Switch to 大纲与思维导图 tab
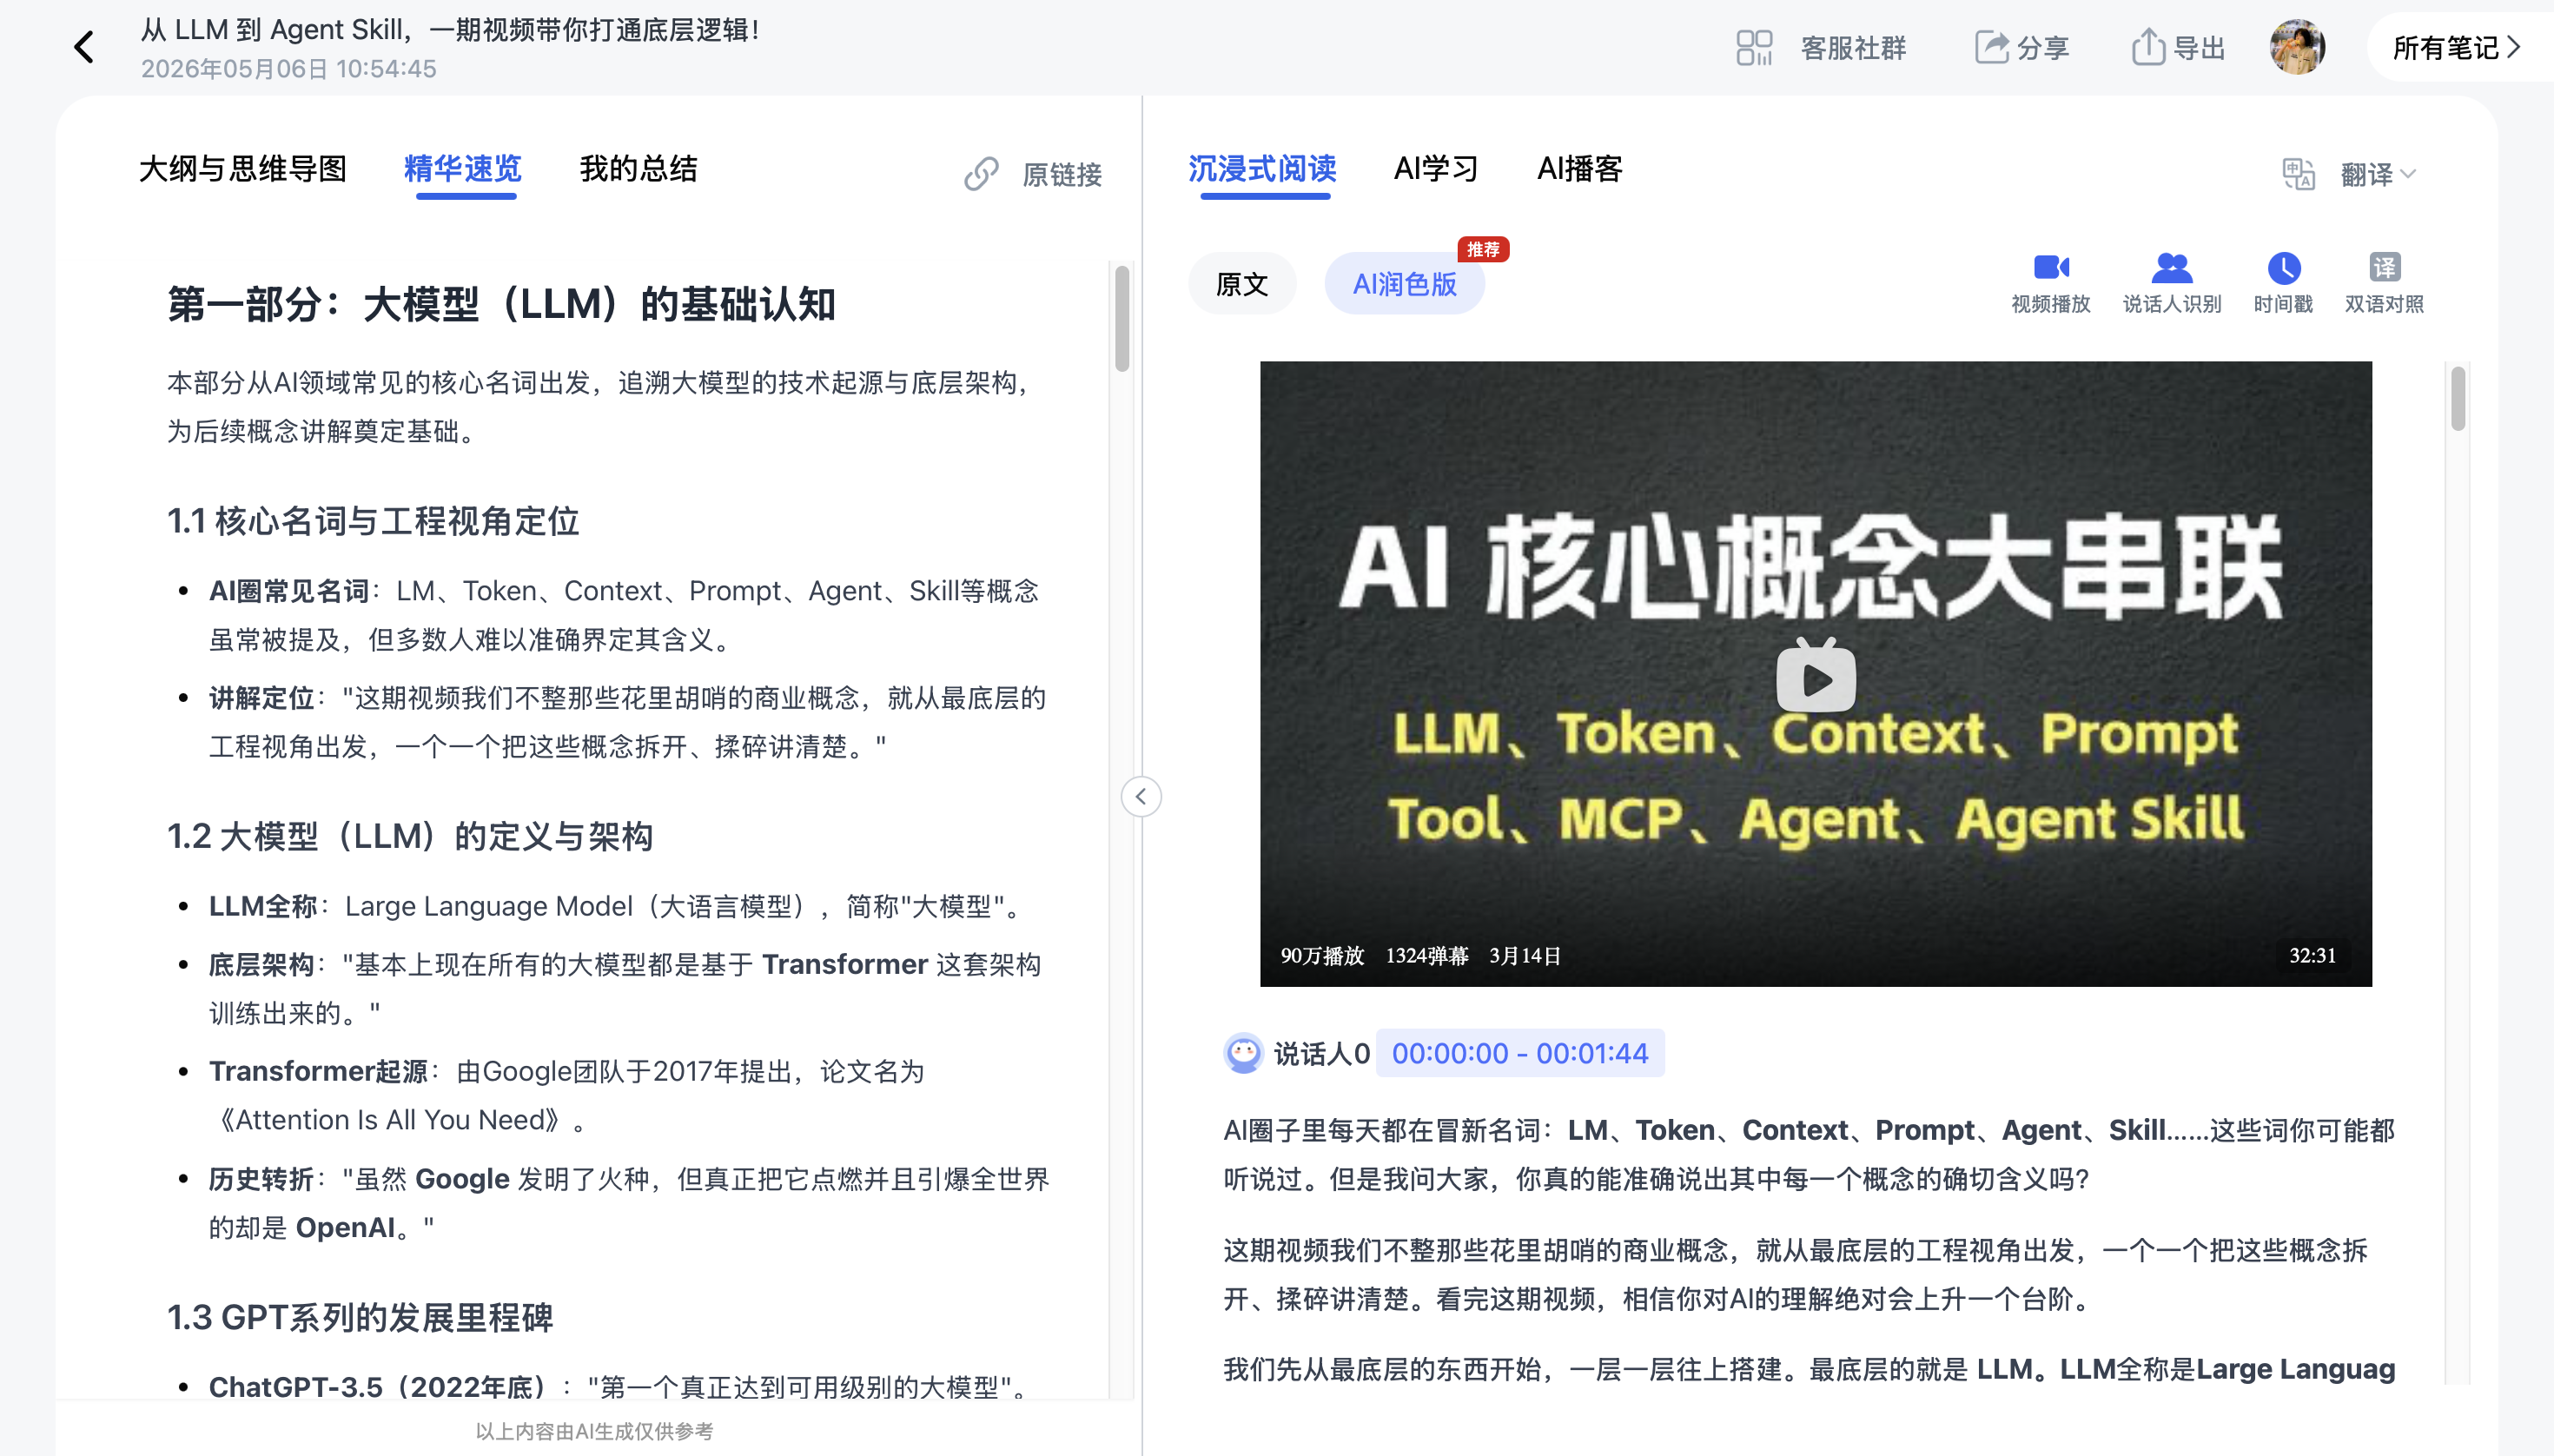This screenshot has width=2554, height=1456. pos(243,168)
